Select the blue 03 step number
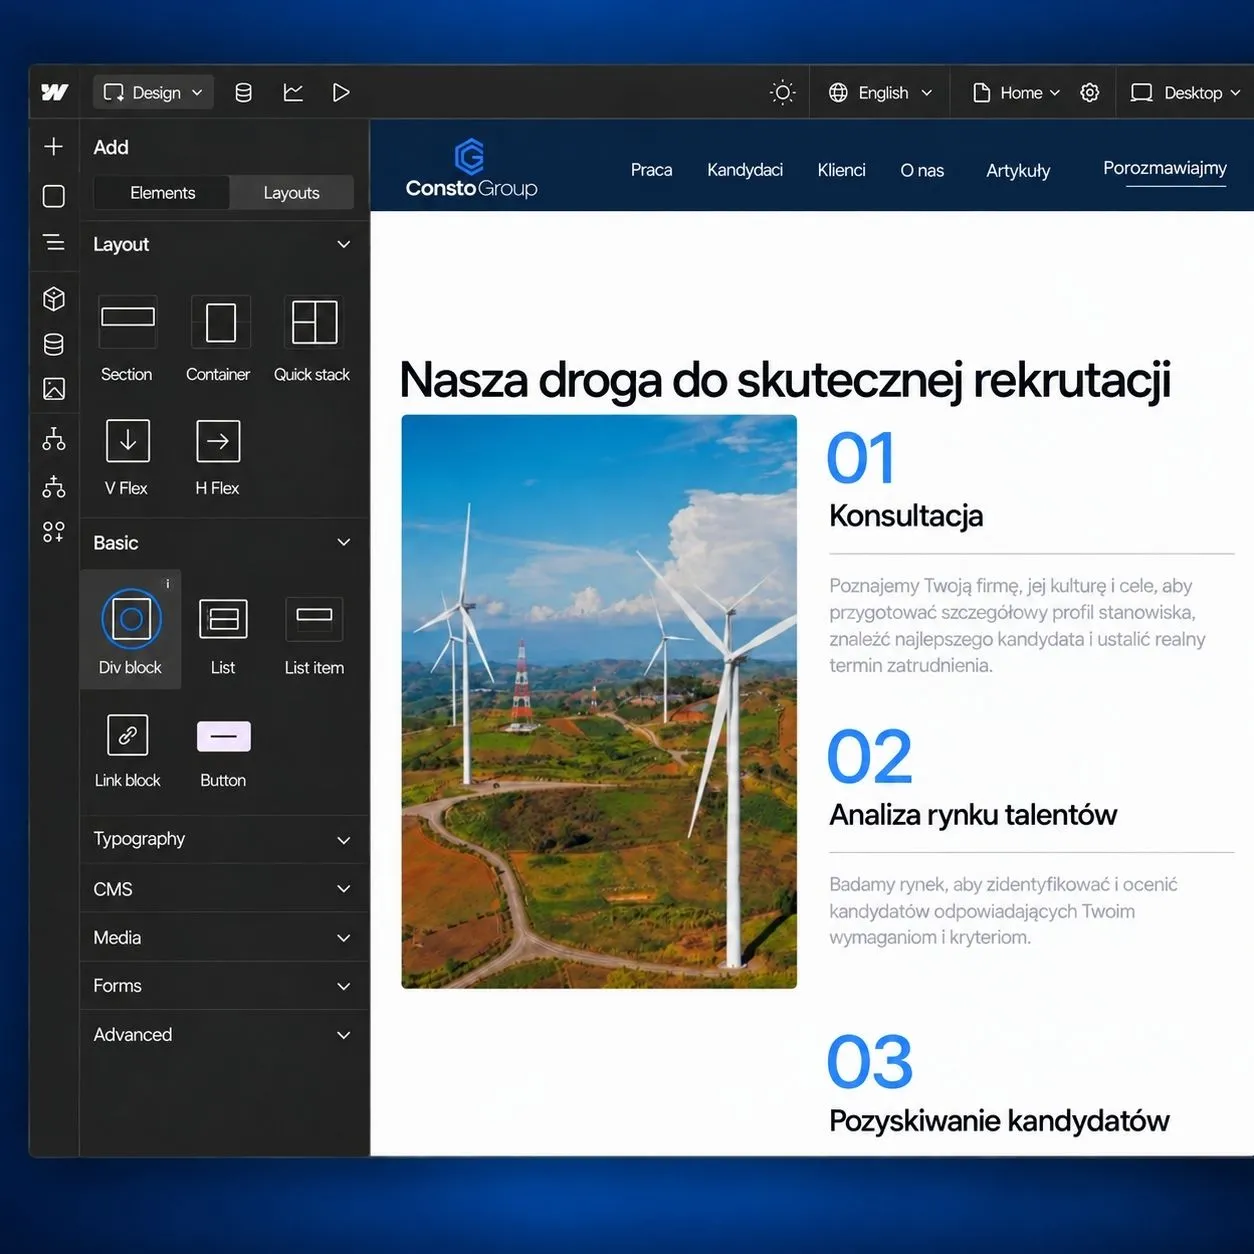1254x1254 pixels. coord(870,1062)
